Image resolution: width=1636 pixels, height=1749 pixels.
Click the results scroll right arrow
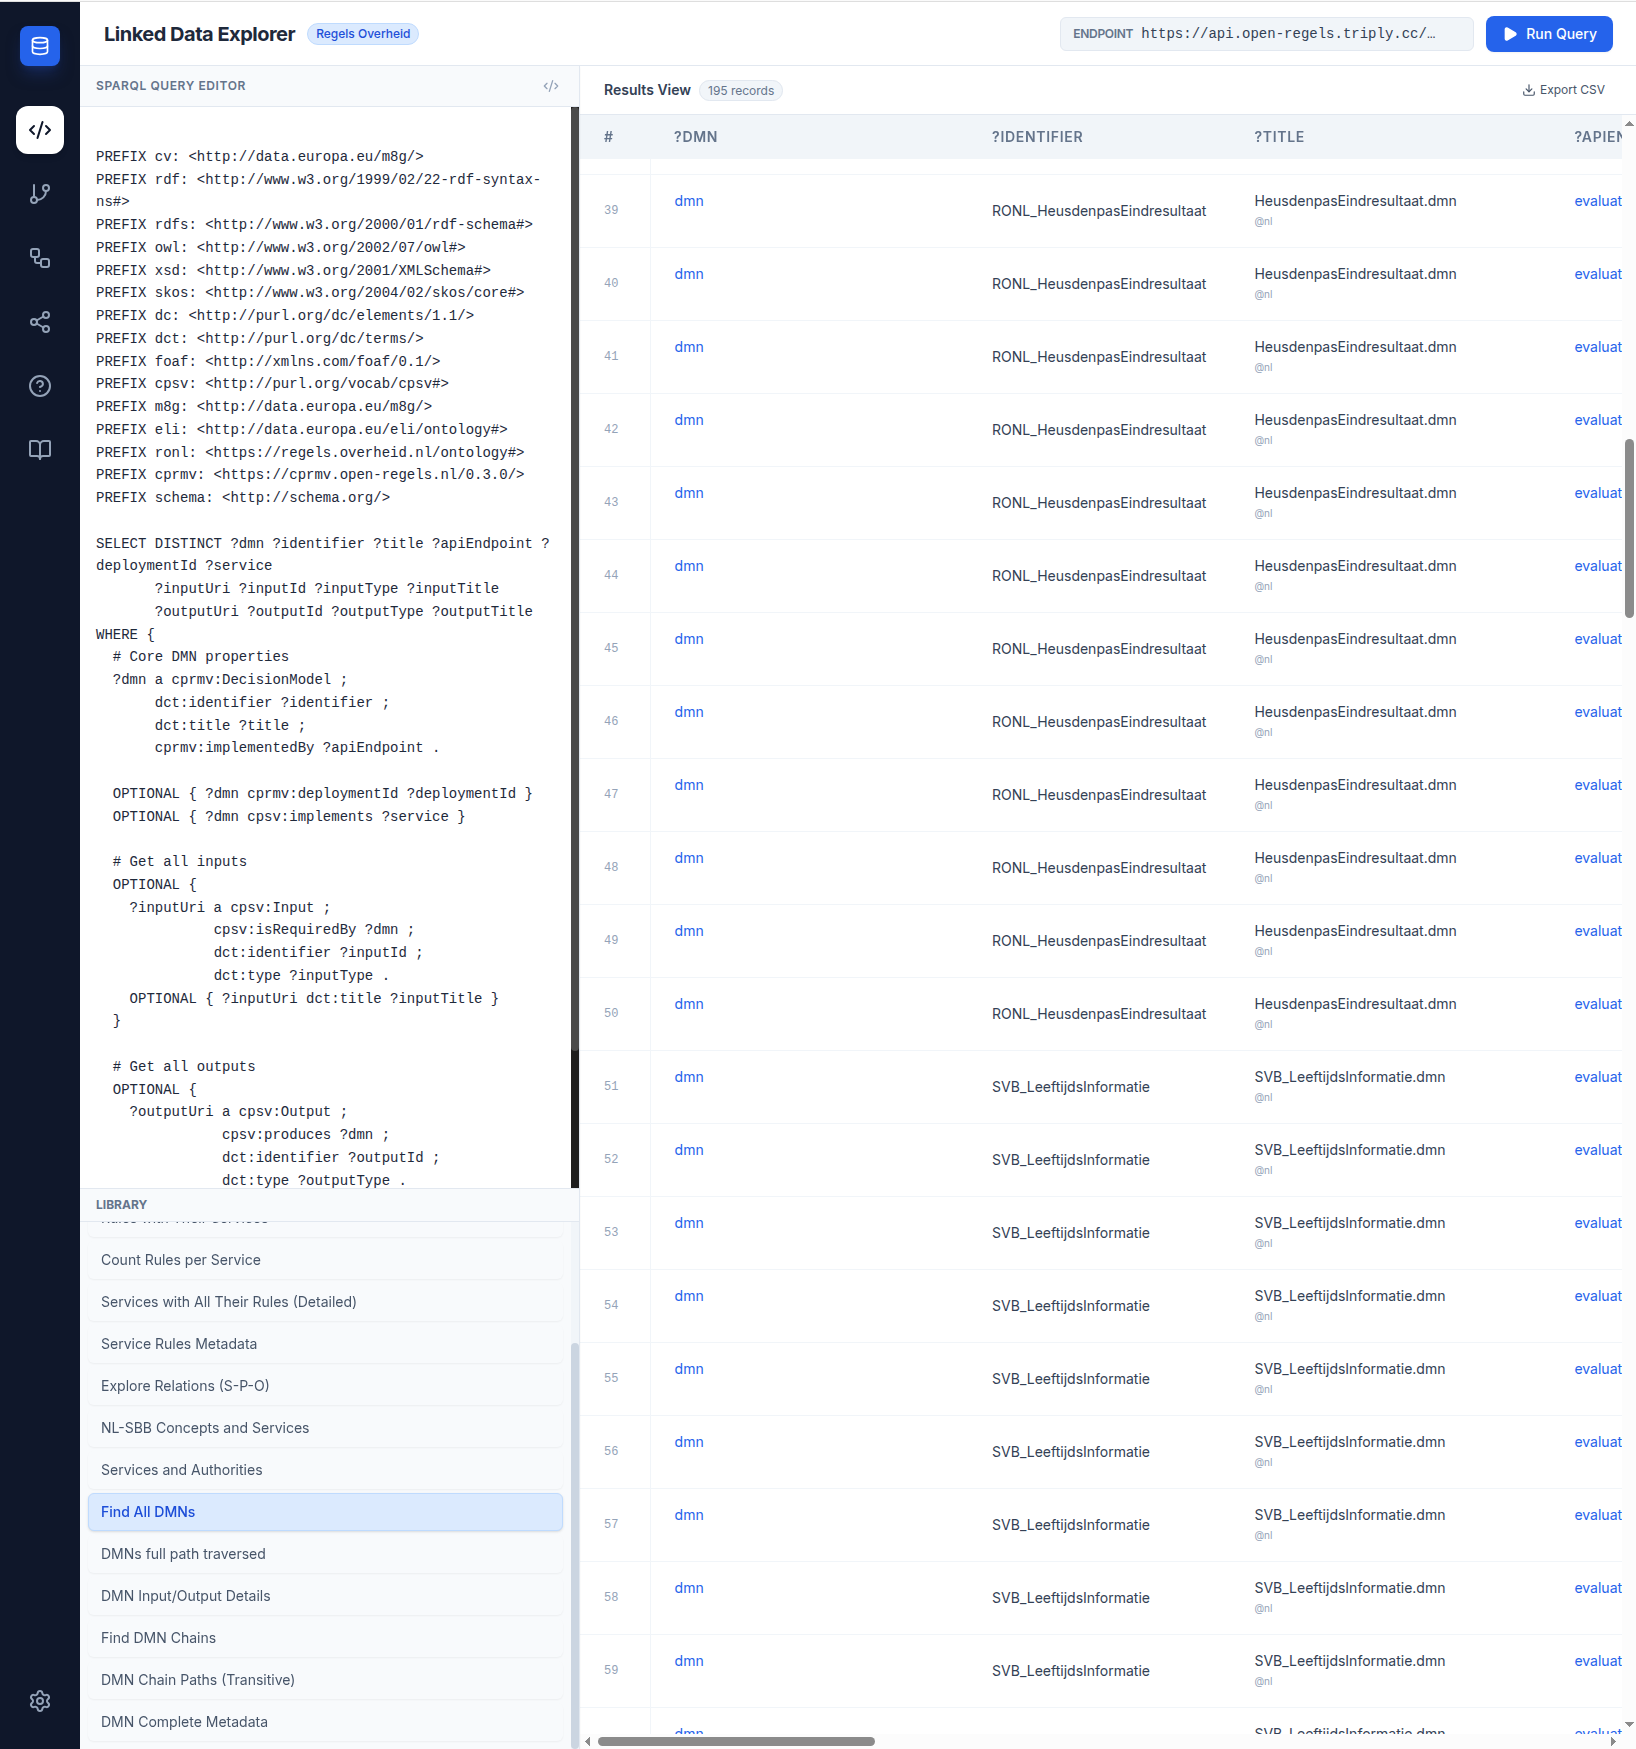[x=1612, y=1741]
